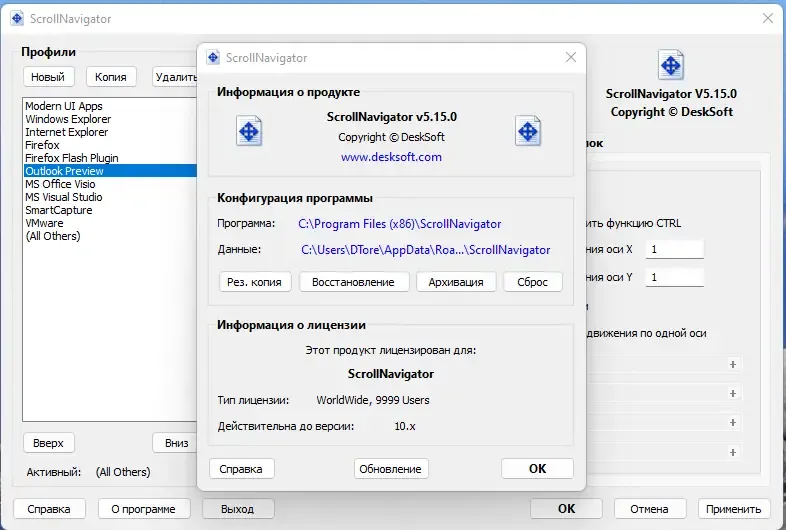Click the Y axis value field
The width and height of the screenshot is (786, 530).
(675, 277)
